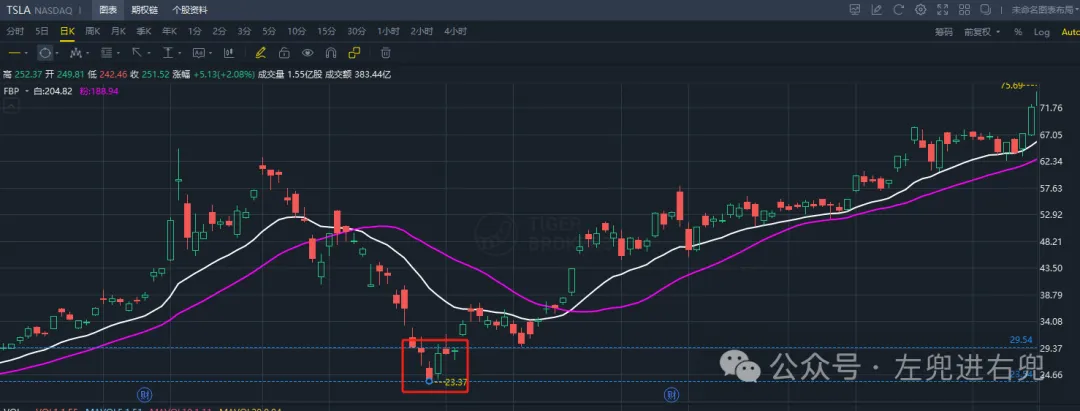Viewport: 1080px width, 411px height.
Task: Select the arrow annotation tool
Action: [136, 52]
